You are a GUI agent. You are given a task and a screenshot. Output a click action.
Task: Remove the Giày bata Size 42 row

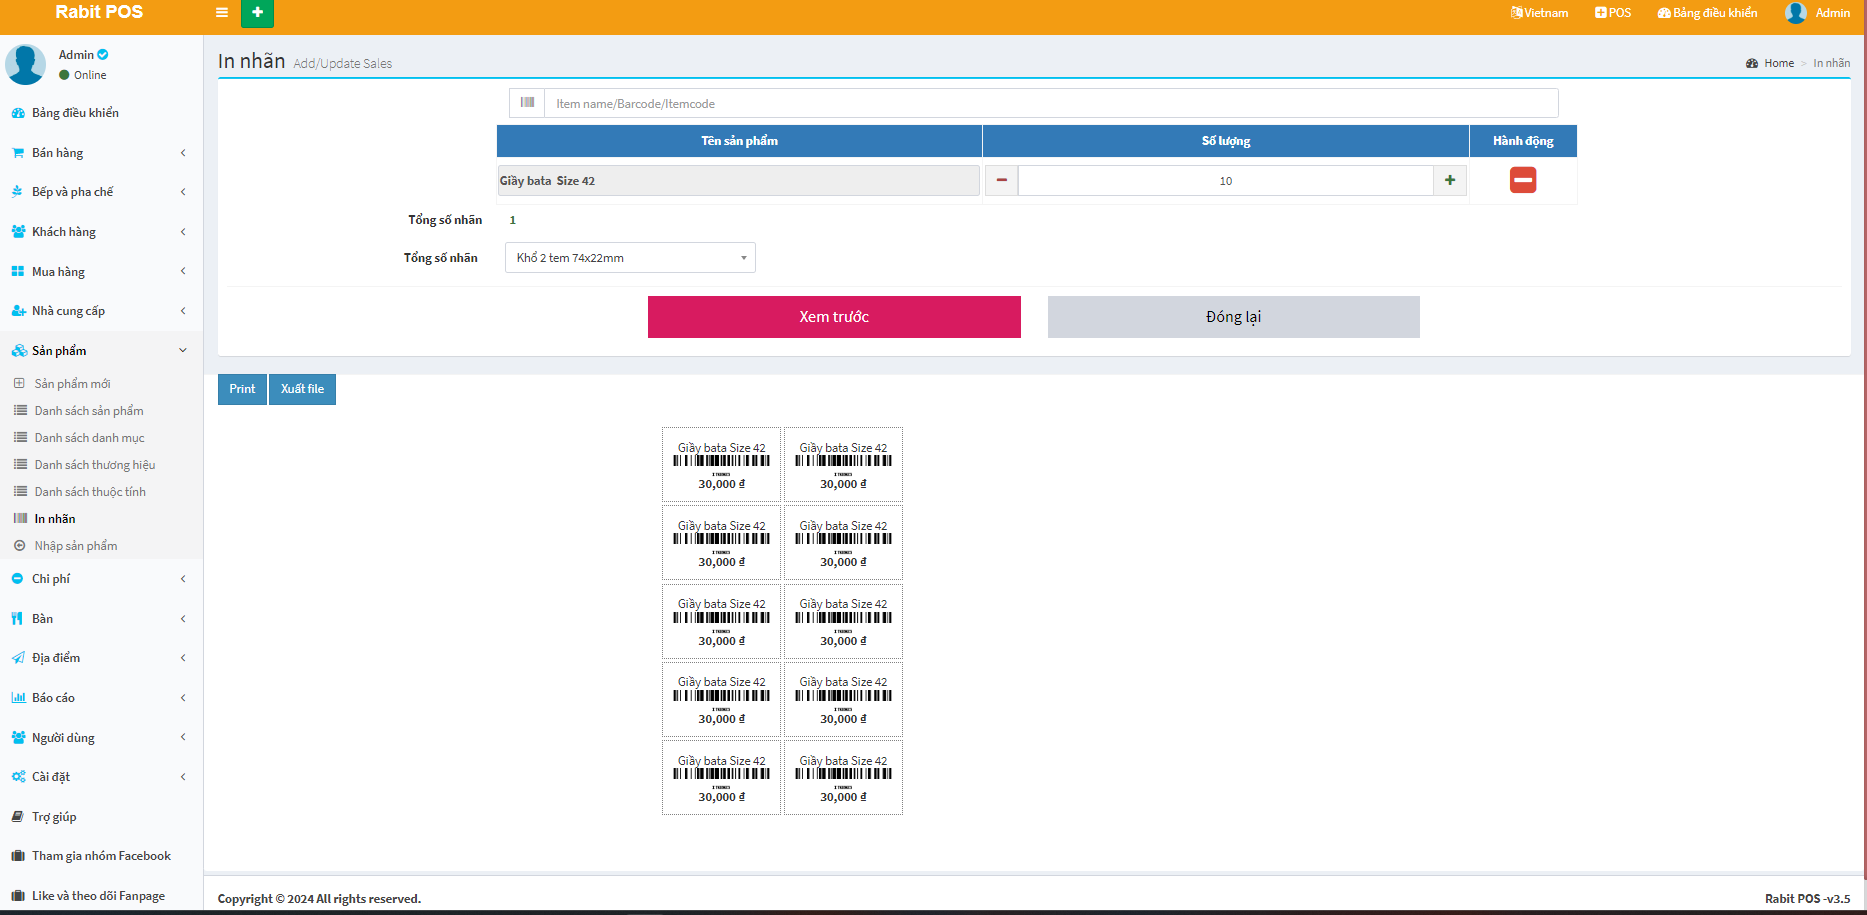pyautogui.click(x=1523, y=180)
